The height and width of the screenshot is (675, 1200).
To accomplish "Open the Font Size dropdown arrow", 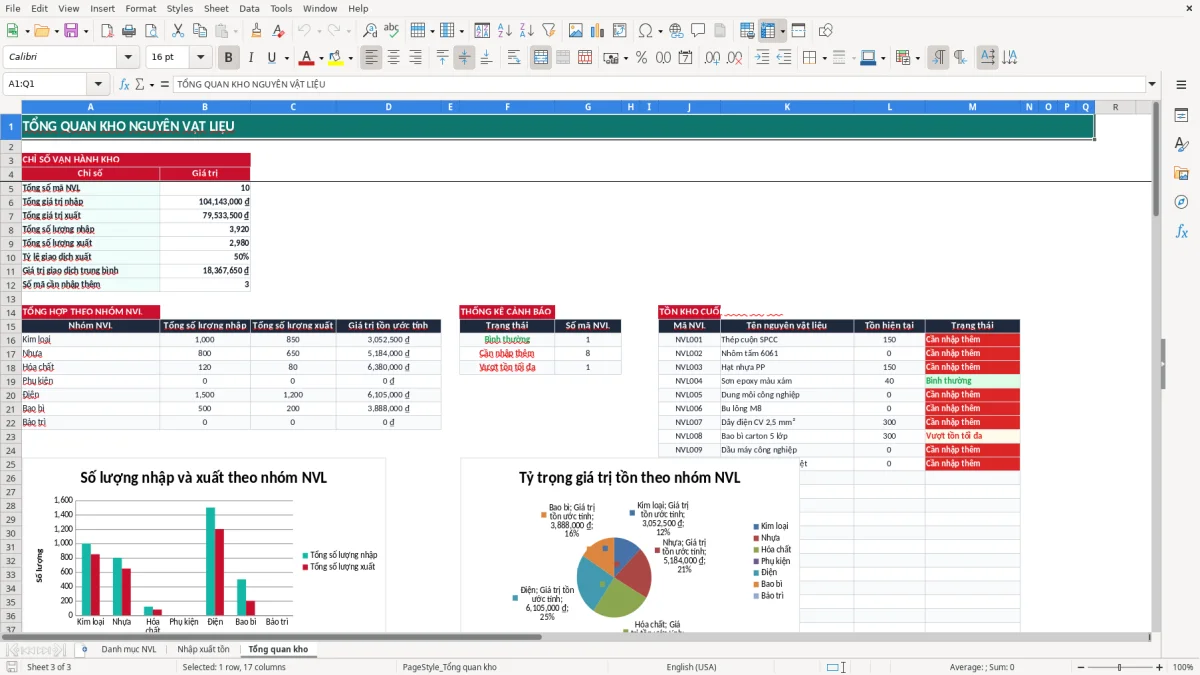I will 200,58.
